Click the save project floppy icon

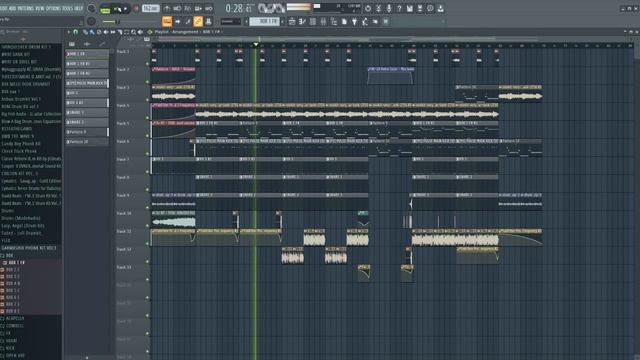click(x=410, y=9)
